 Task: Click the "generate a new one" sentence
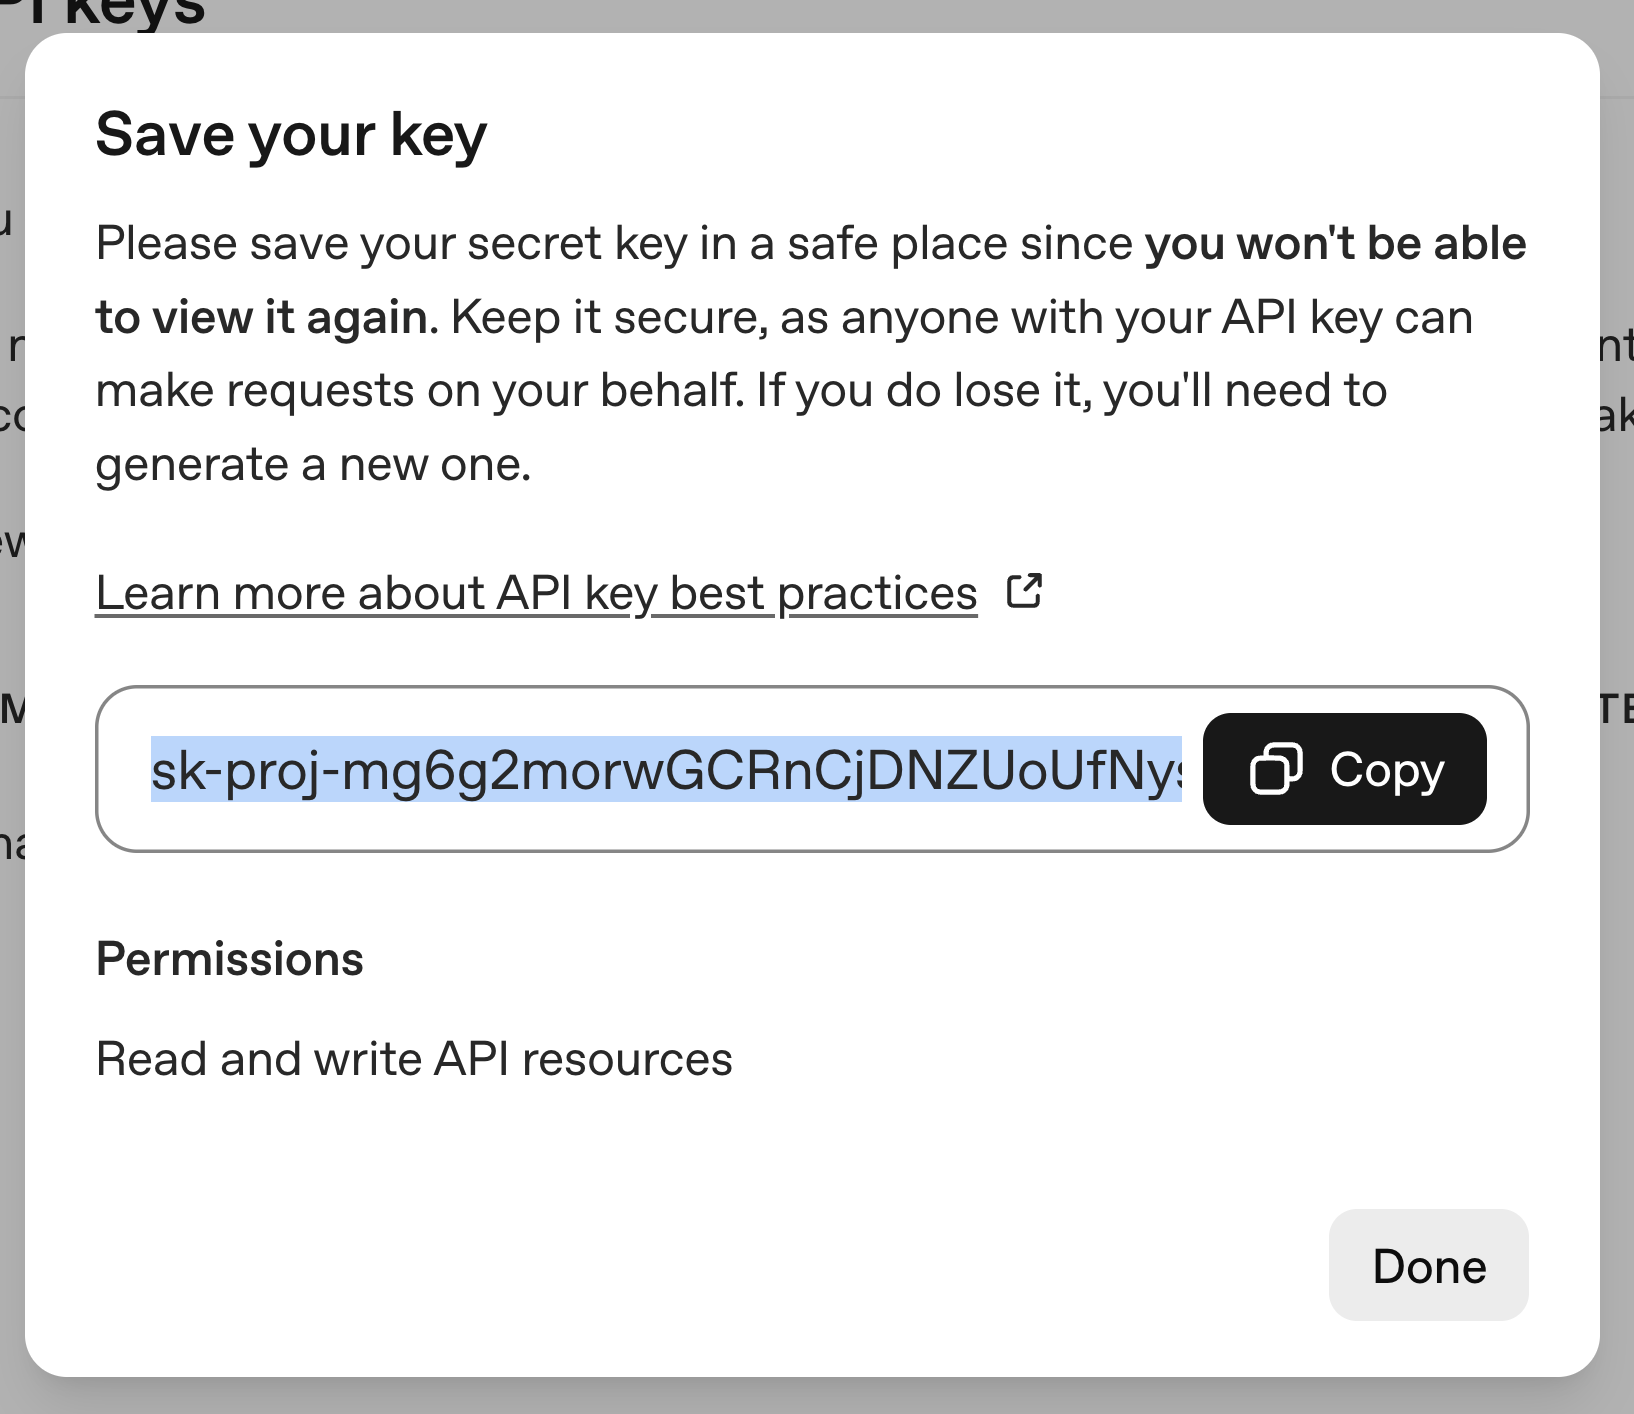coord(313,465)
